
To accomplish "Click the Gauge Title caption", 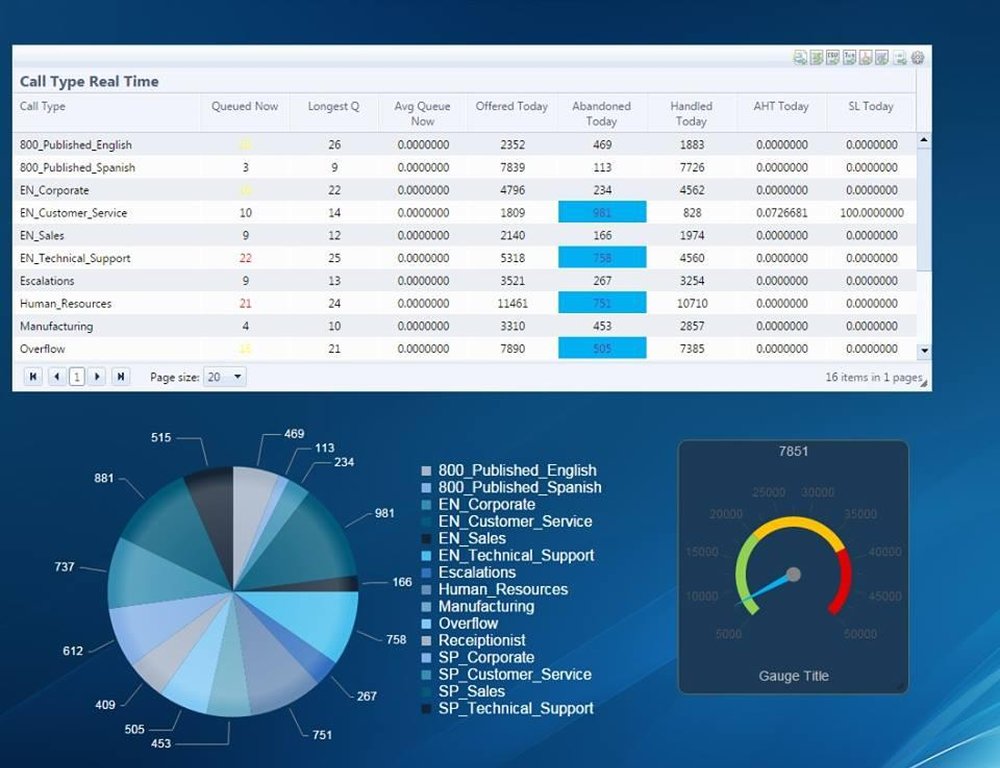I will coord(794,676).
